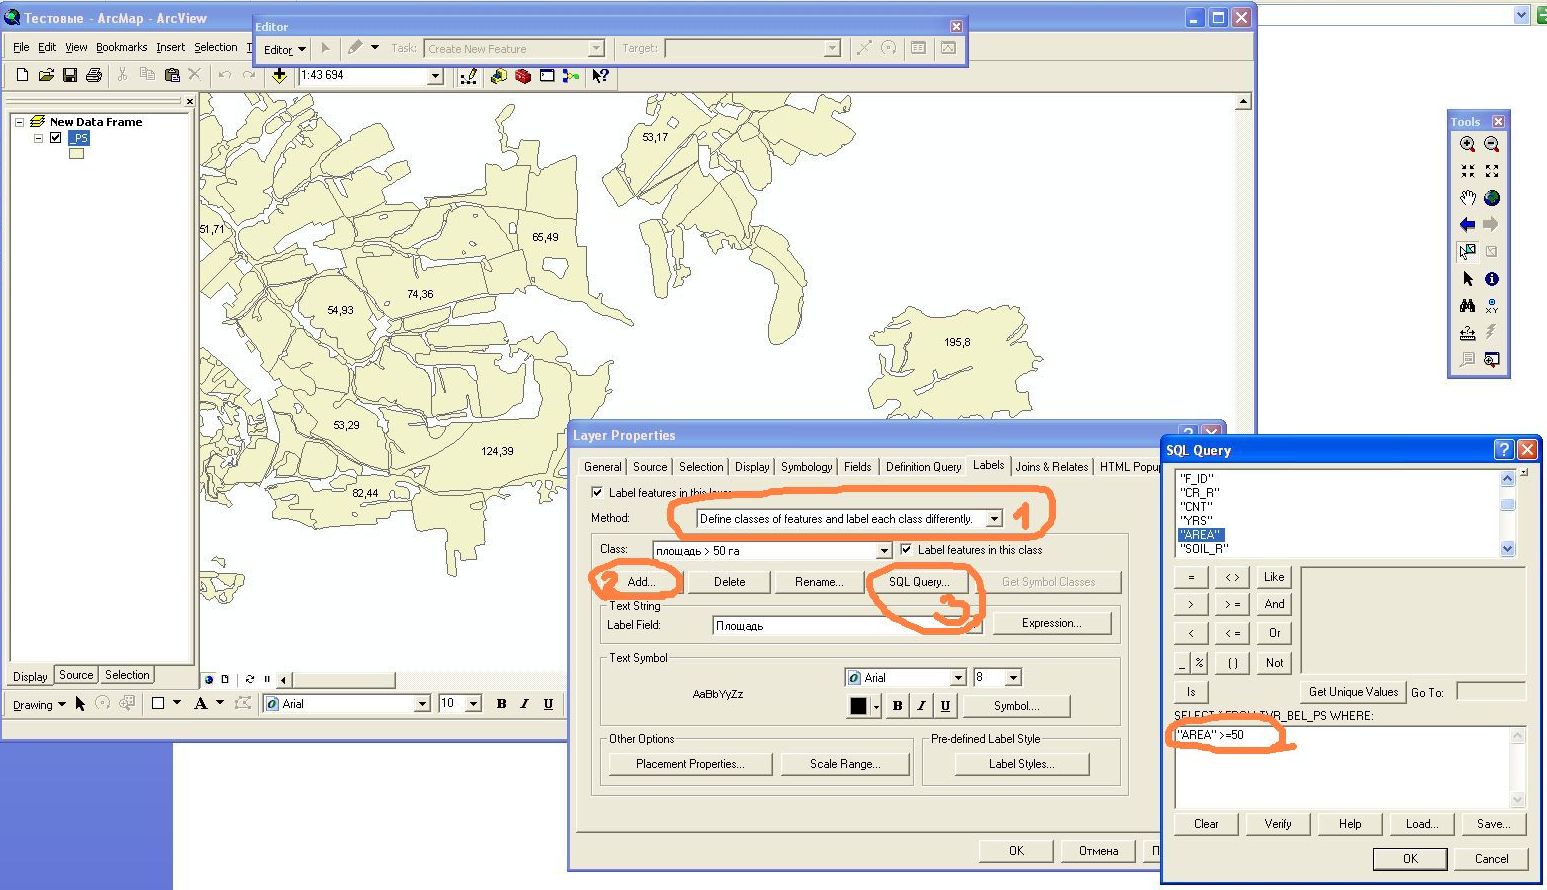Activate the Identify info tool

tap(1492, 279)
